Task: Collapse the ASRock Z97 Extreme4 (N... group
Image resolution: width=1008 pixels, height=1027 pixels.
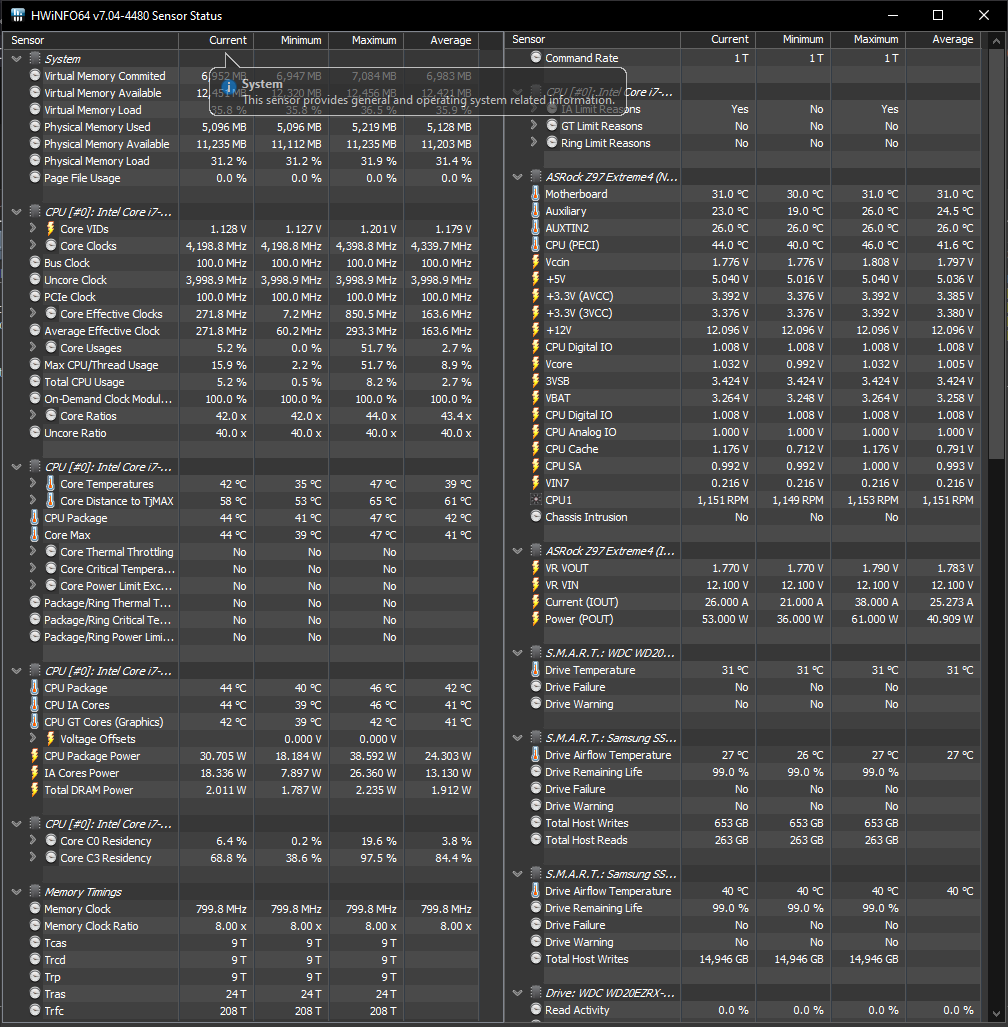Action: click(x=517, y=177)
